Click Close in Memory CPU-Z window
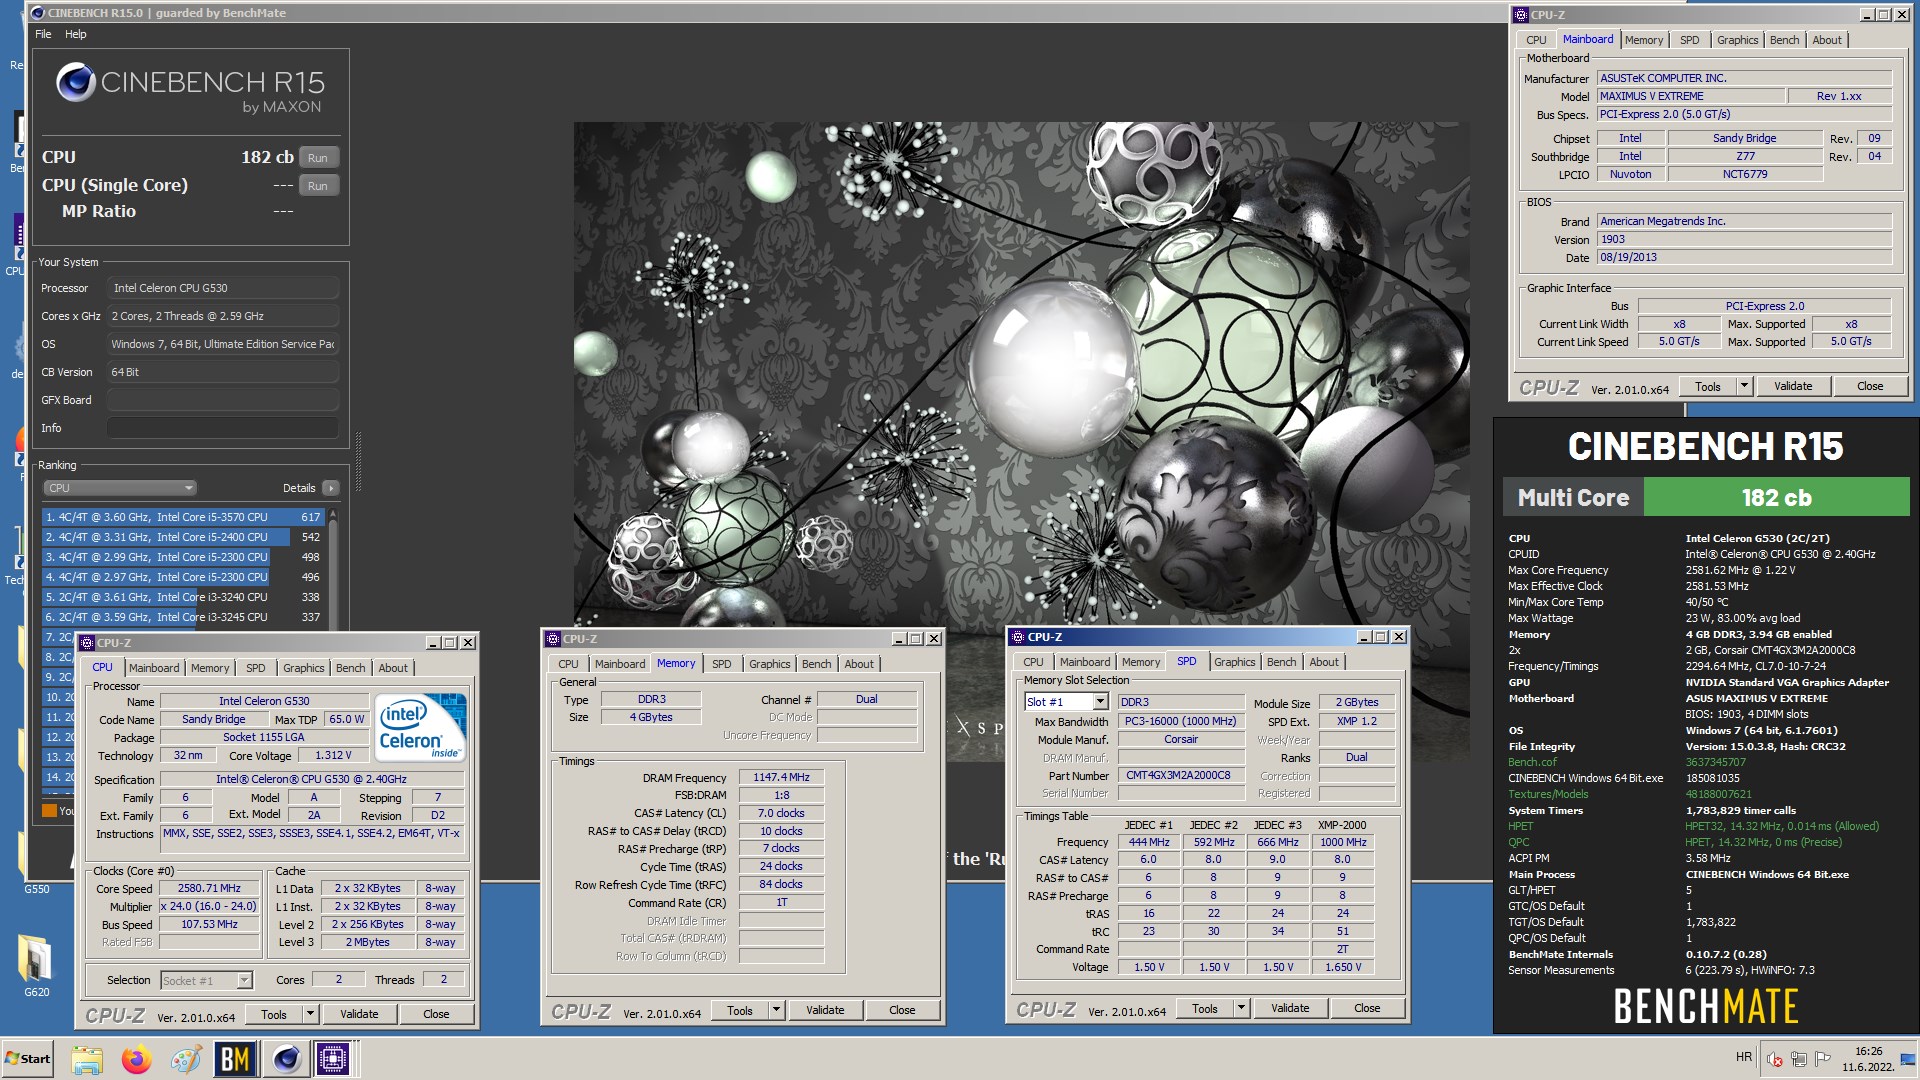 click(x=902, y=1010)
